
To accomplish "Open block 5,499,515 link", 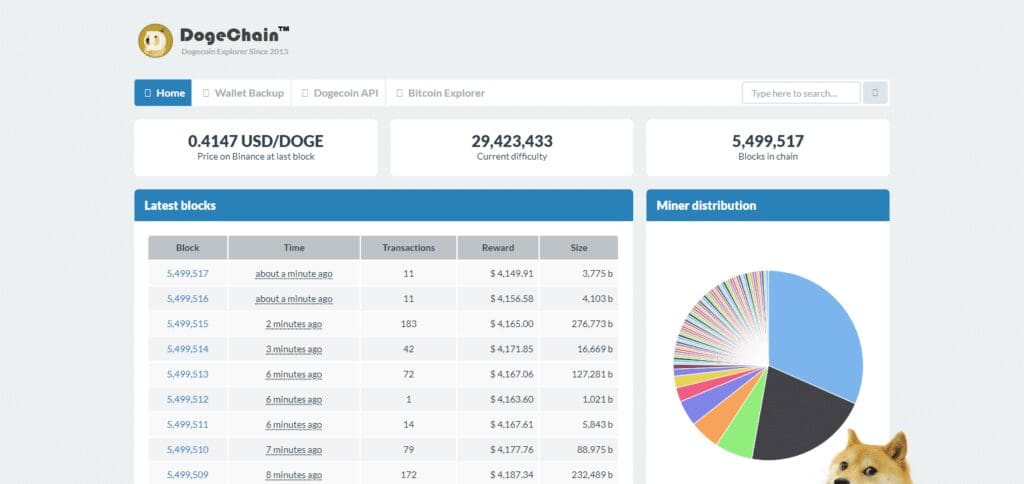I will coord(187,324).
